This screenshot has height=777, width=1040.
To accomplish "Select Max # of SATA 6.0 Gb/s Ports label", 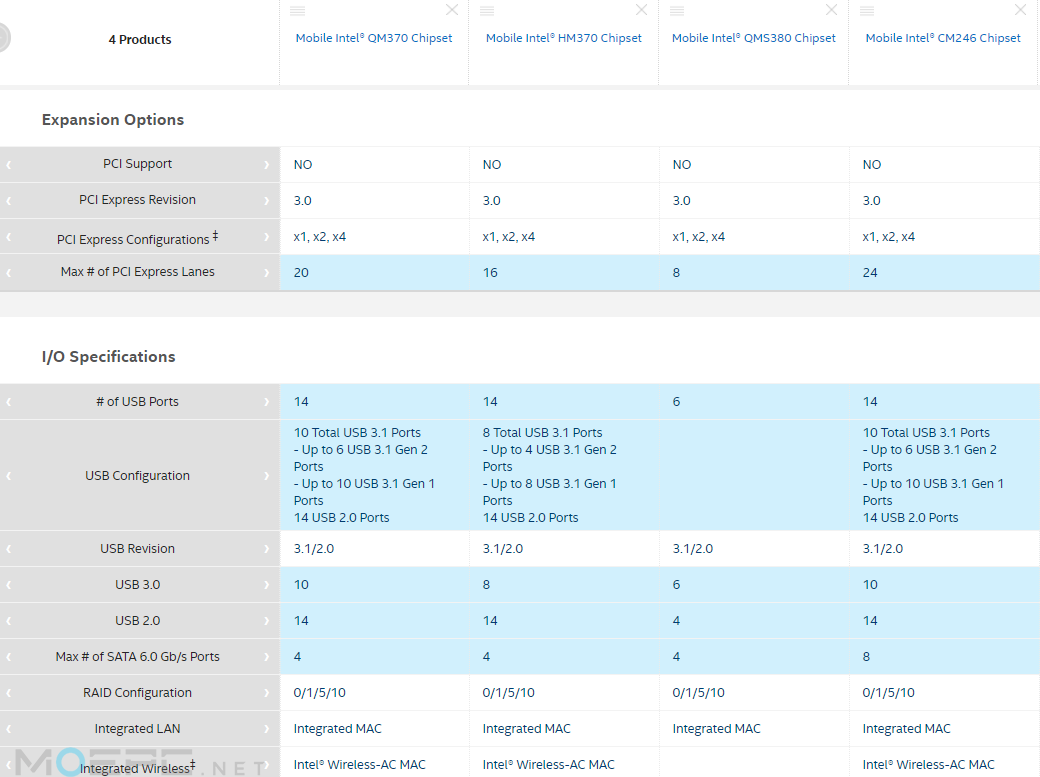I will click(x=137, y=656).
